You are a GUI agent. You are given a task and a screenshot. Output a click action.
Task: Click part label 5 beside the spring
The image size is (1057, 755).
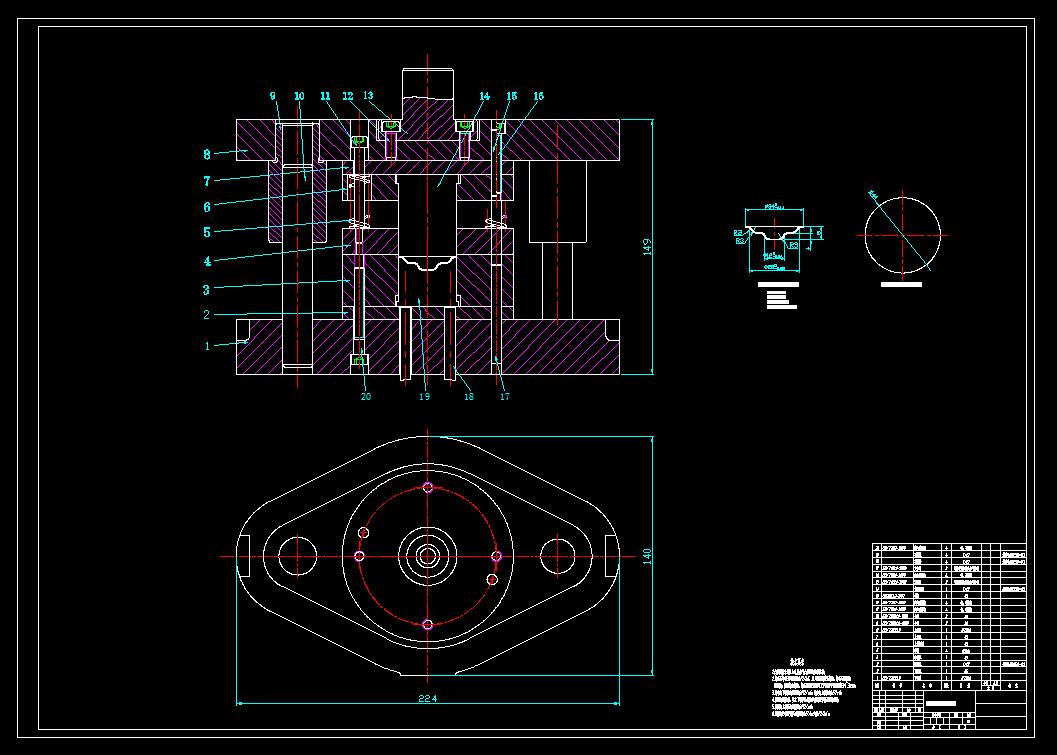click(x=207, y=233)
